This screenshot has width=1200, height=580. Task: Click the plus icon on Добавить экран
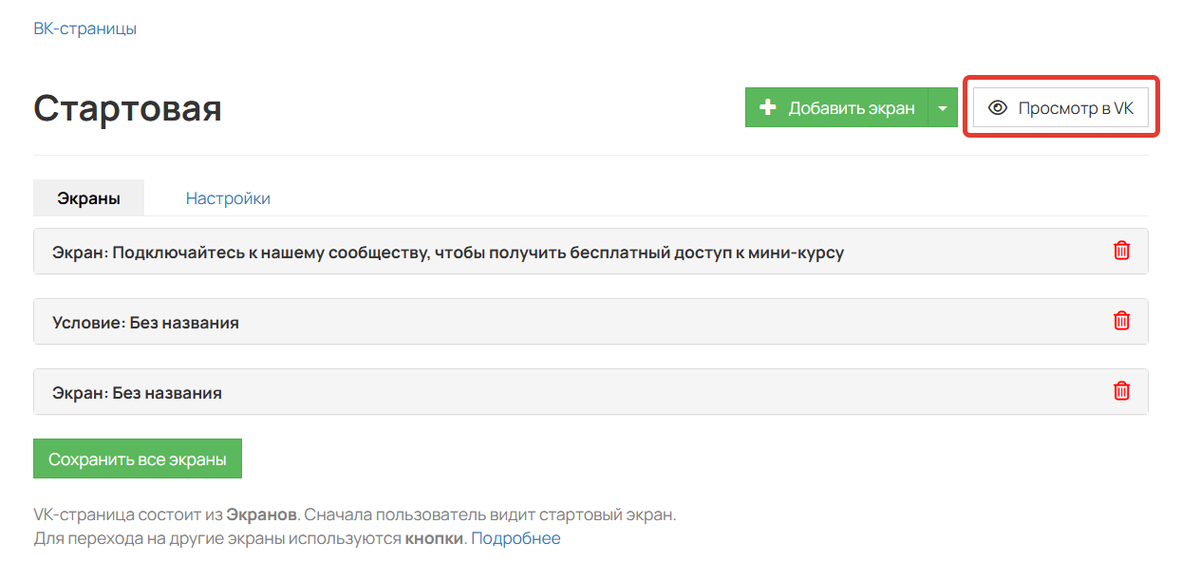pyautogui.click(x=768, y=108)
